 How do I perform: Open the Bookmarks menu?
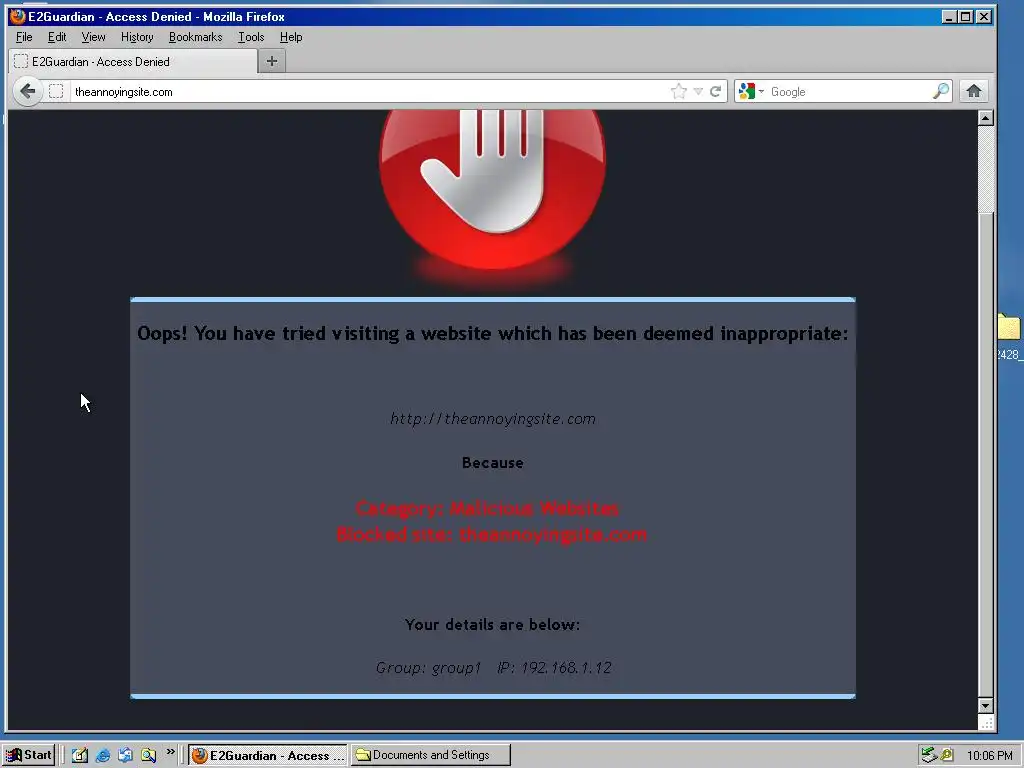pyautogui.click(x=195, y=37)
